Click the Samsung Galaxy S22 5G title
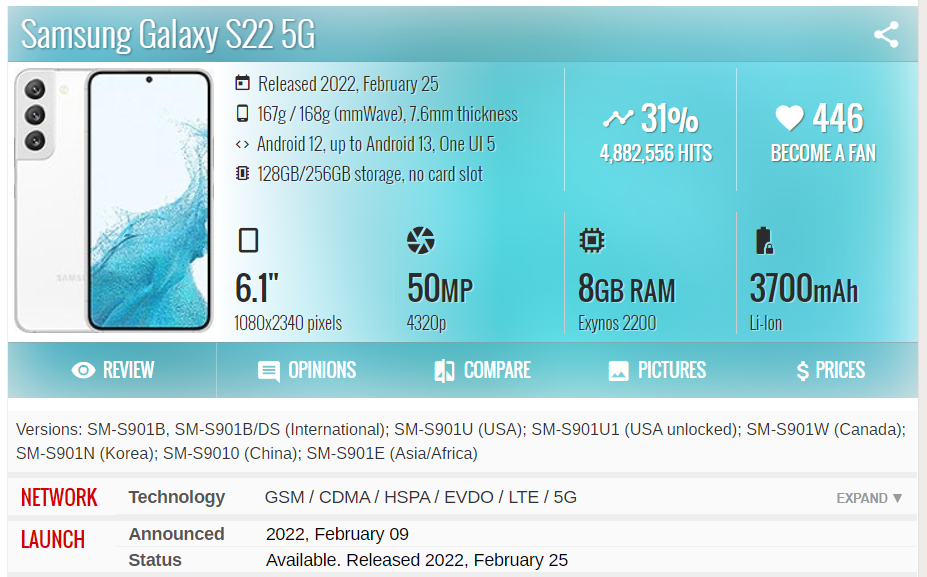Viewport: 927px width, 577px height. (x=168, y=34)
